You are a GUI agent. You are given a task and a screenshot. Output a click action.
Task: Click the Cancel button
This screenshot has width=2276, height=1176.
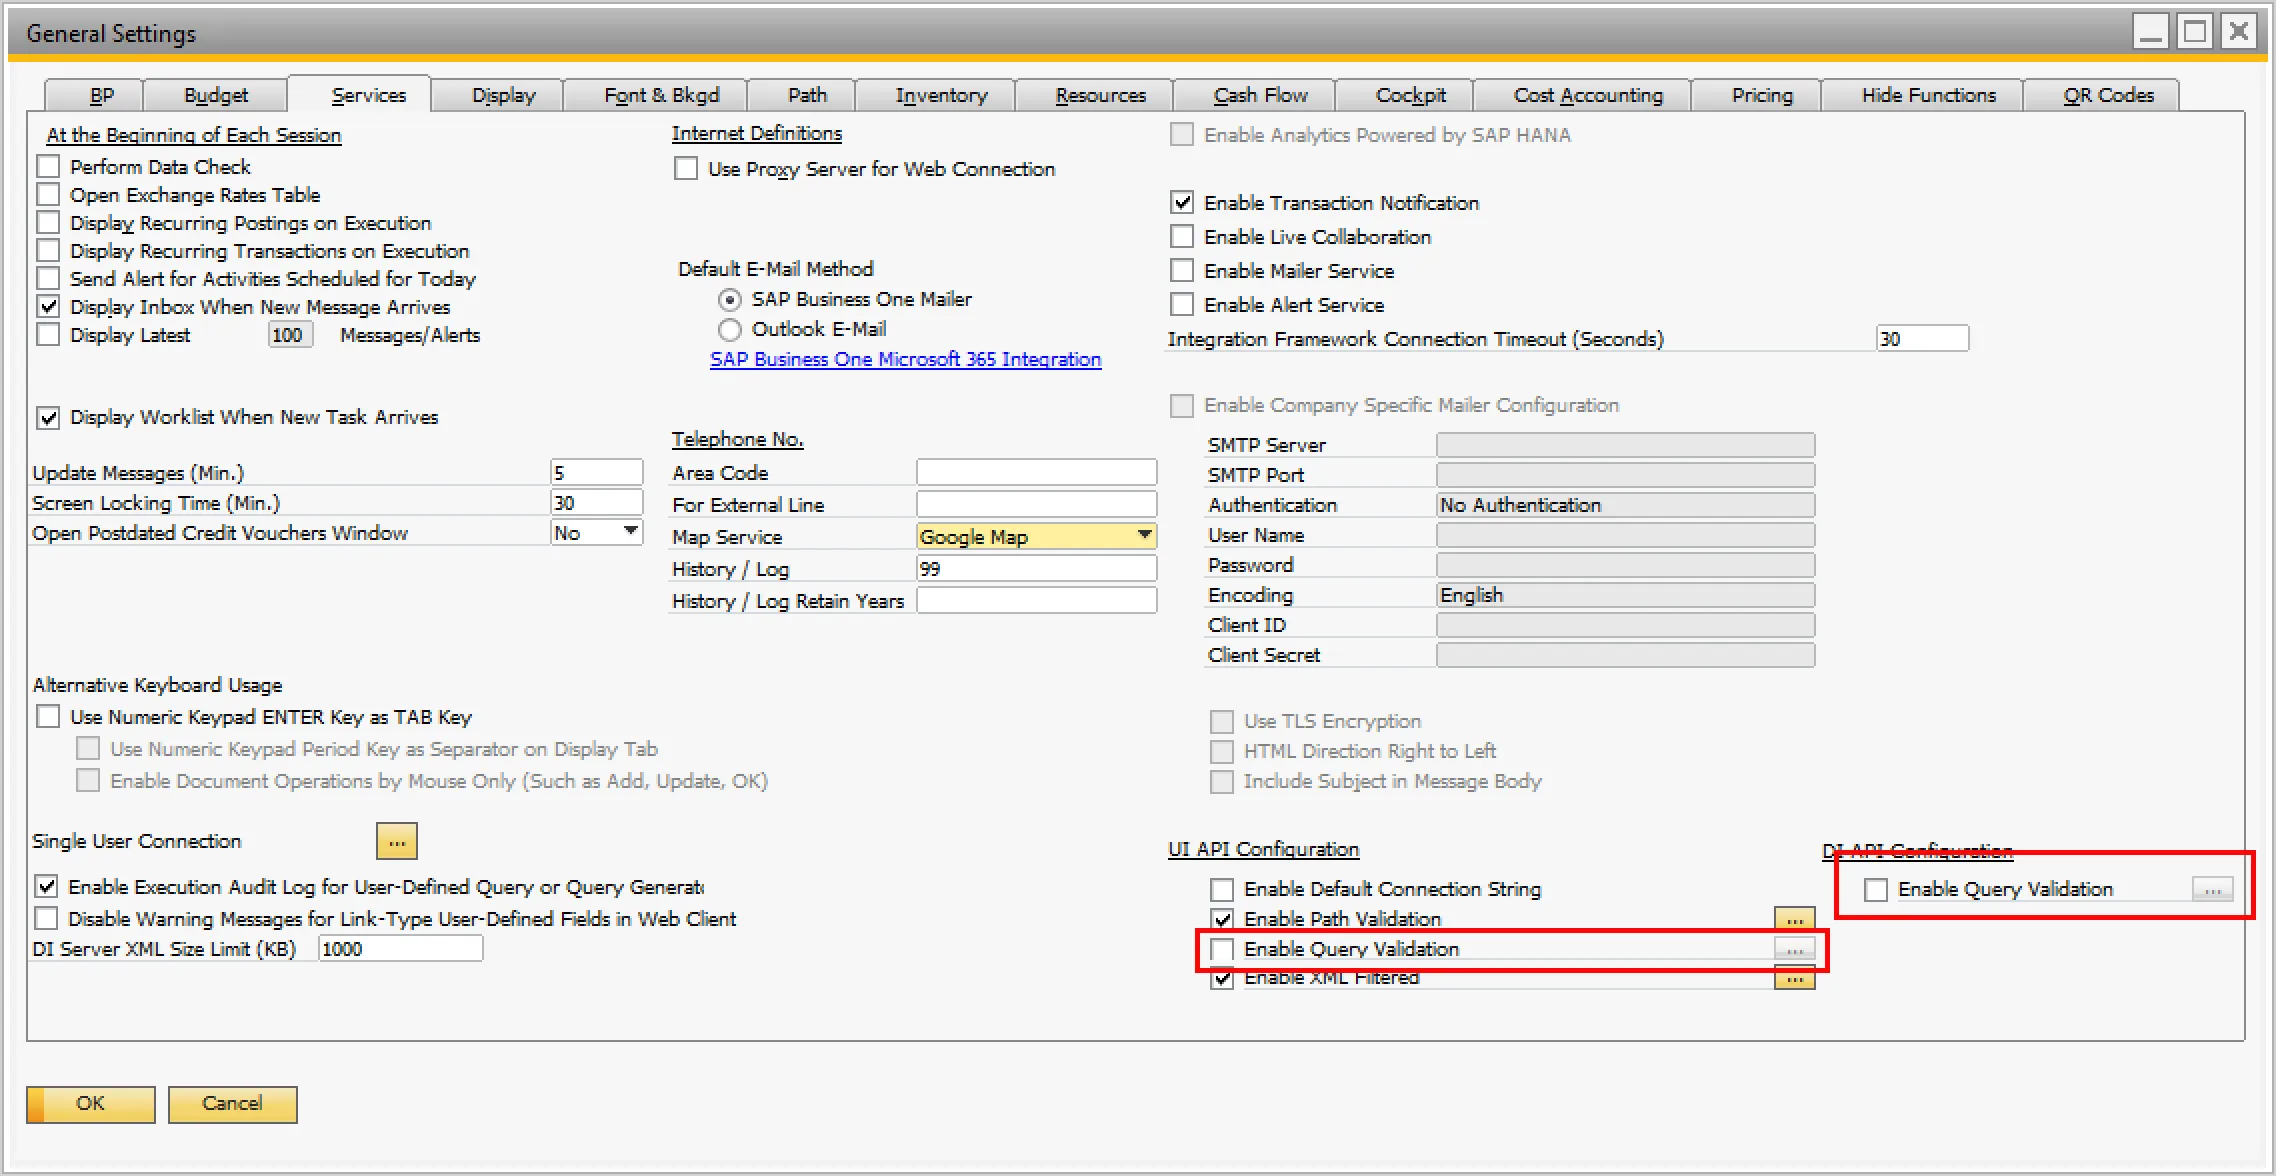pos(233,1104)
